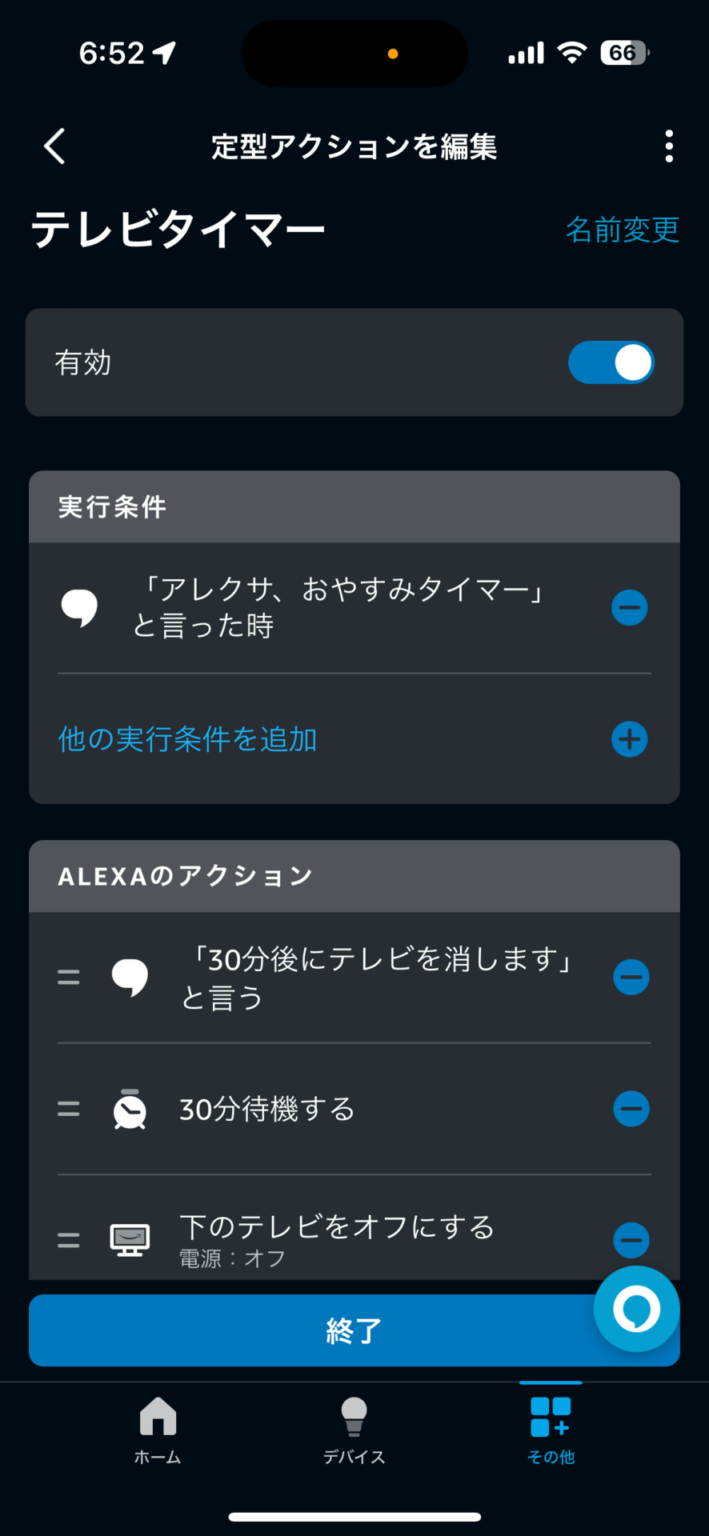The height and width of the screenshot is (1536, 709).
Task: Disable the 有効 routine toggle
Action: 611,362
